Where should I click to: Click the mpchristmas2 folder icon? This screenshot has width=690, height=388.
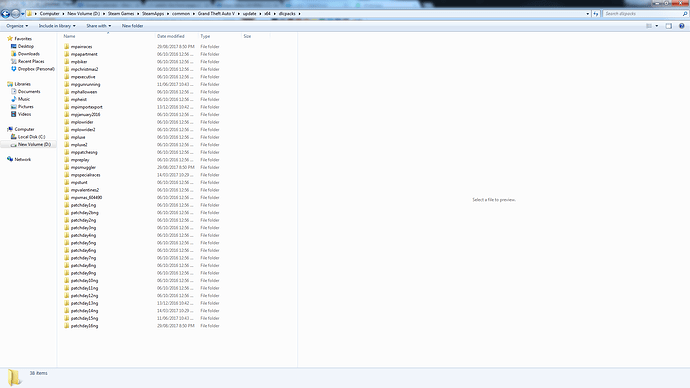tap(67, 69)
